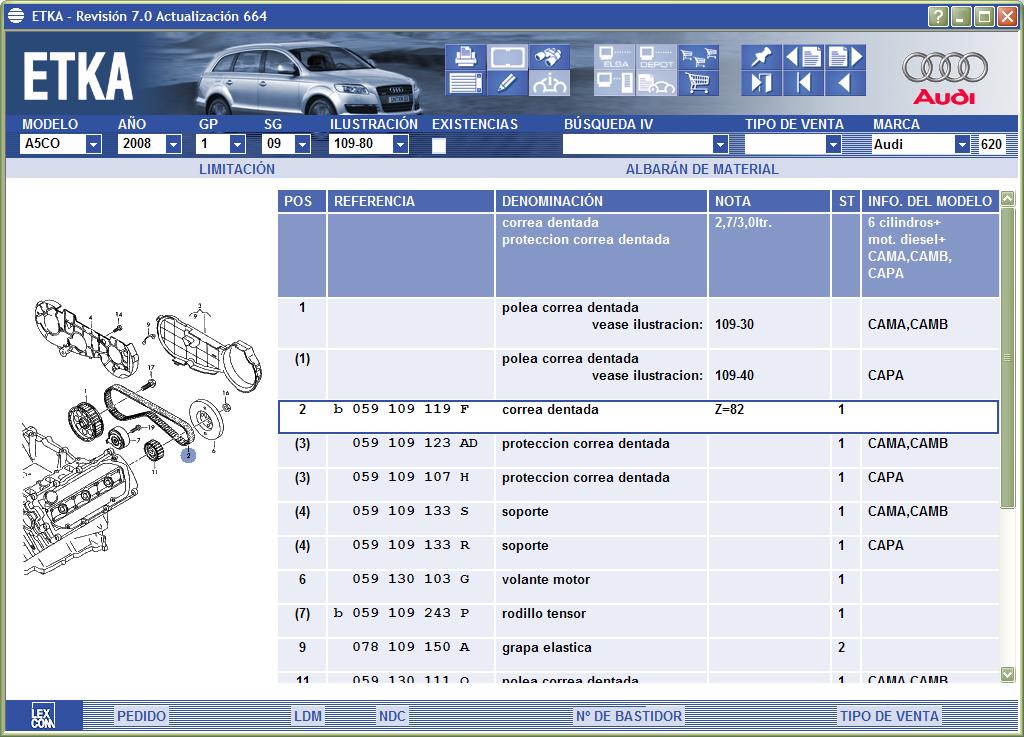Screen dimensions: 1024x737
Task: Click the blank frame icon beside printer
Action: 507,57
